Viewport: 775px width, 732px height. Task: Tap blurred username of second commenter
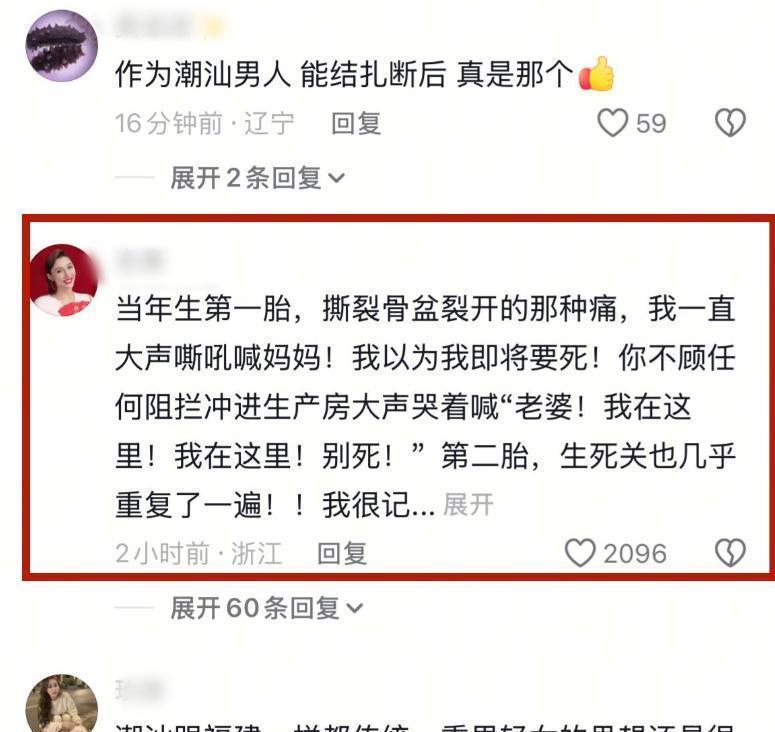[x=139, y=260]
